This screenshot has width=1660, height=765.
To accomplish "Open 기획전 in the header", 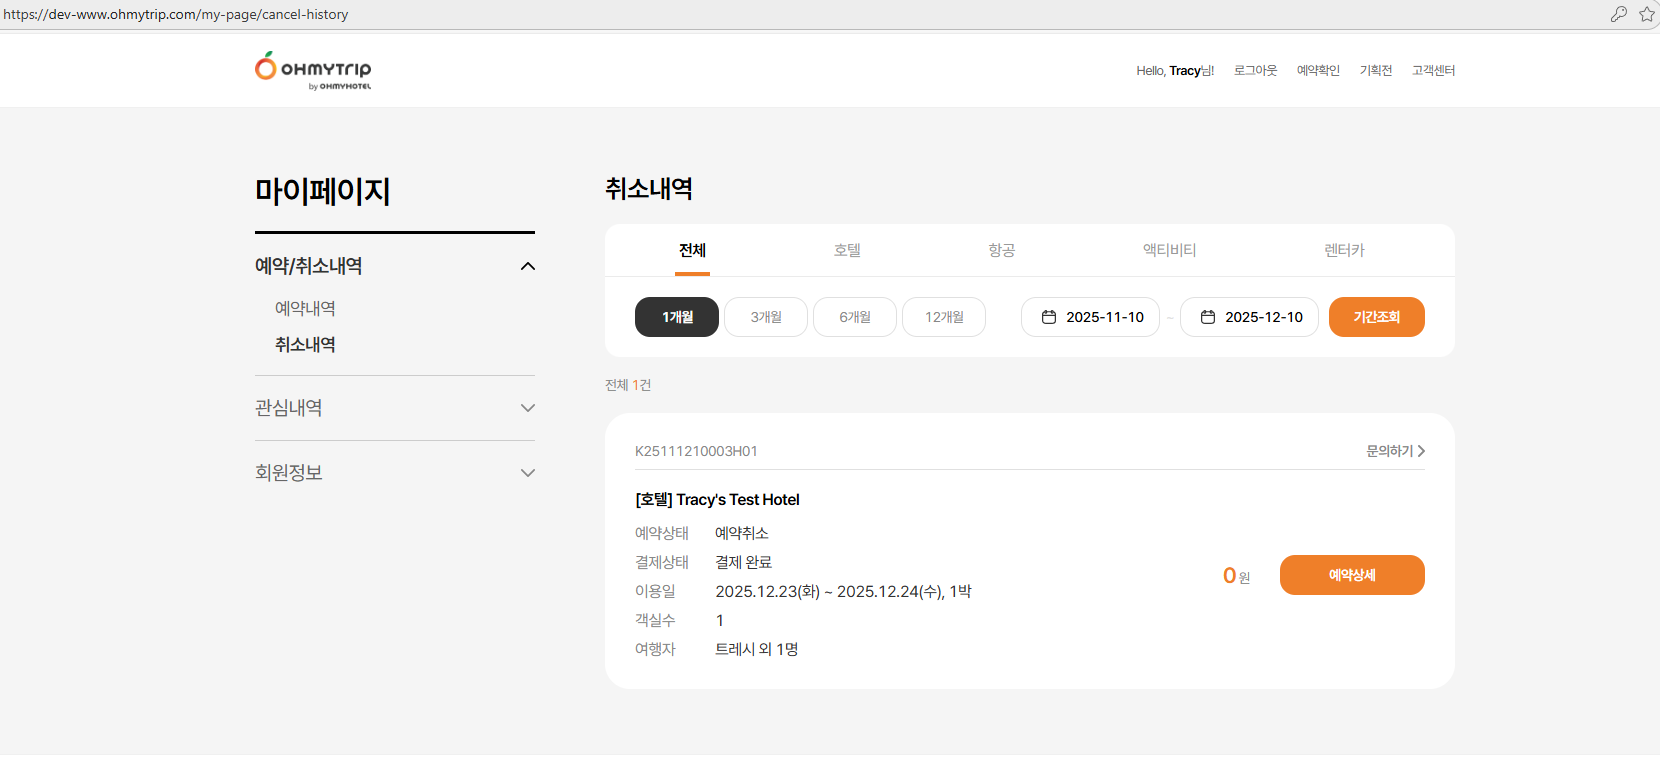I will pos(1376,71).
